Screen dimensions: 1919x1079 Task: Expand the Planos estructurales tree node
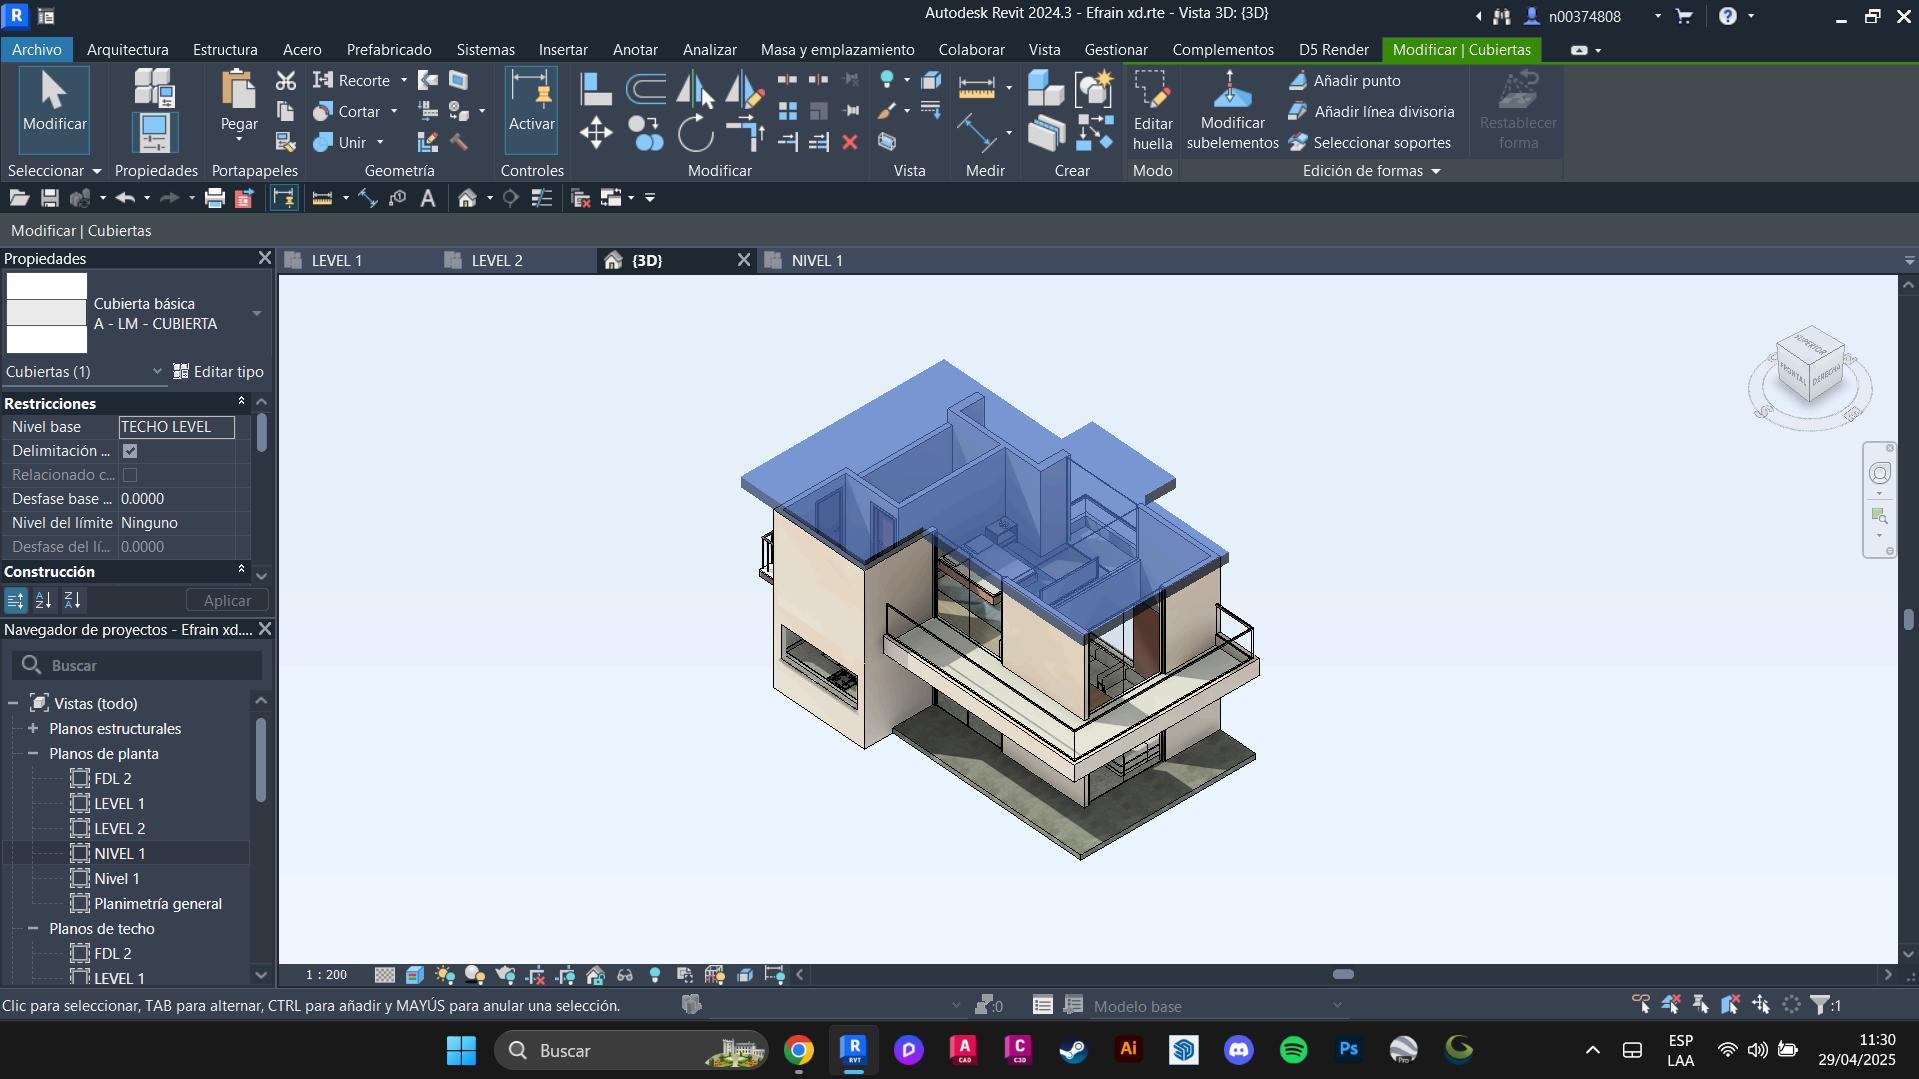pos(33,728)
